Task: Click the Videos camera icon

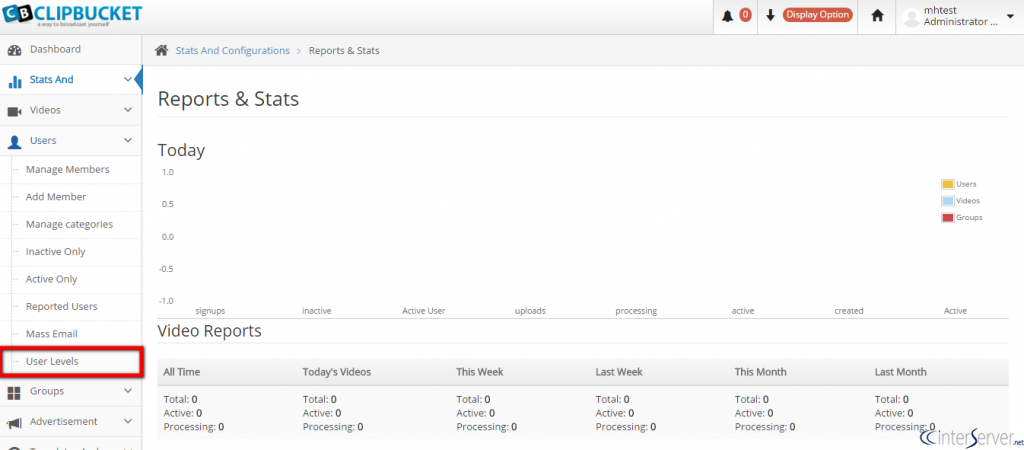Action: pyautogui.click(x=14, y=112)
